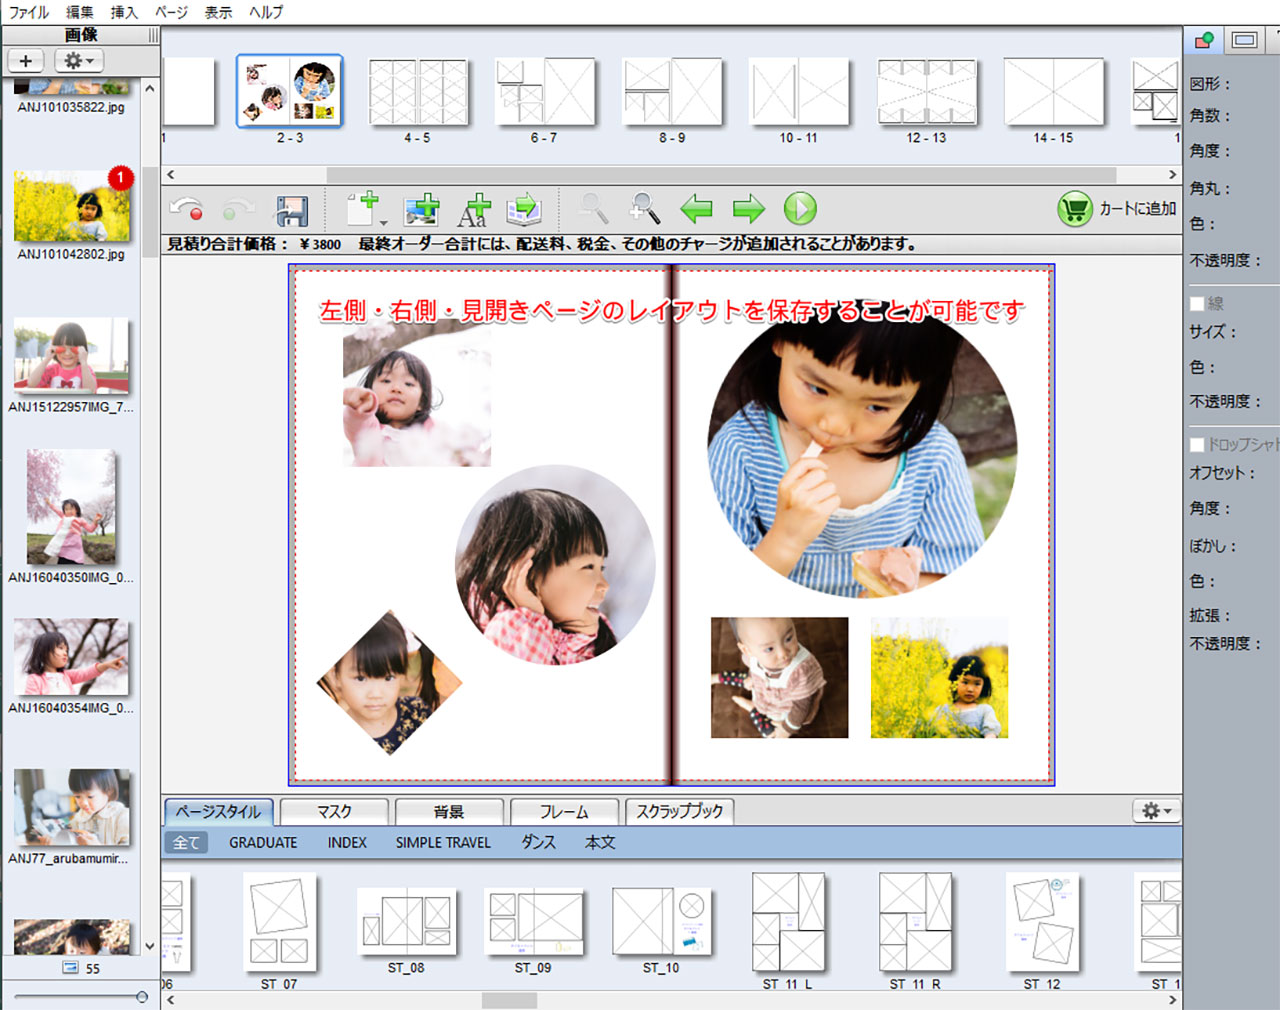Click the green shopping cart icon
1280x1010 pixels.
pyautogui.click(x=1075, y=209)
